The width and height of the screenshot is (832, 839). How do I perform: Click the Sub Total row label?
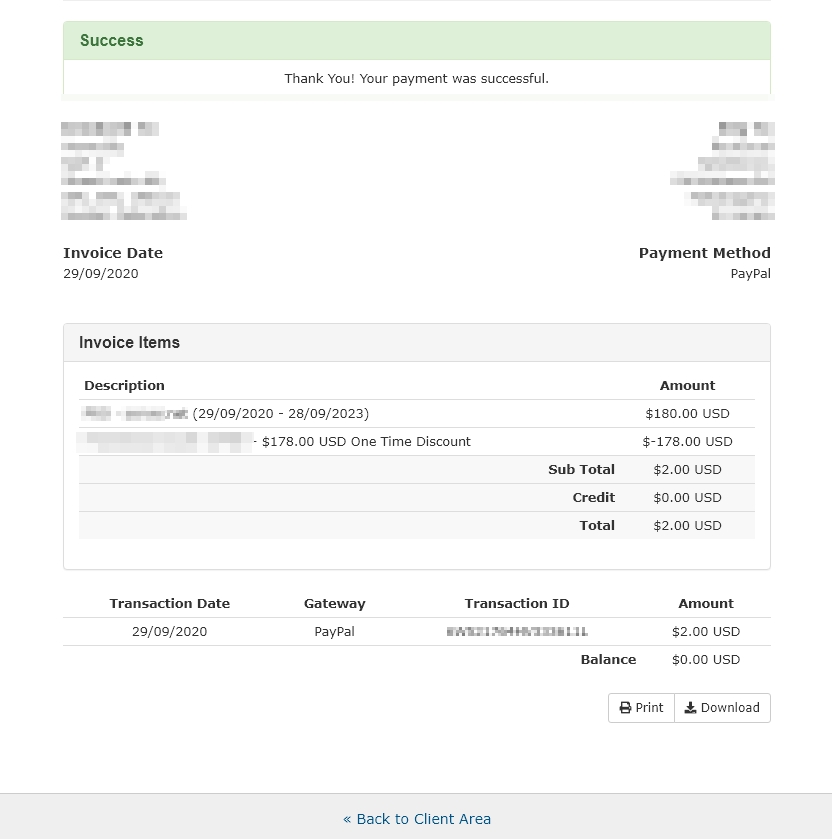point(581,469)
